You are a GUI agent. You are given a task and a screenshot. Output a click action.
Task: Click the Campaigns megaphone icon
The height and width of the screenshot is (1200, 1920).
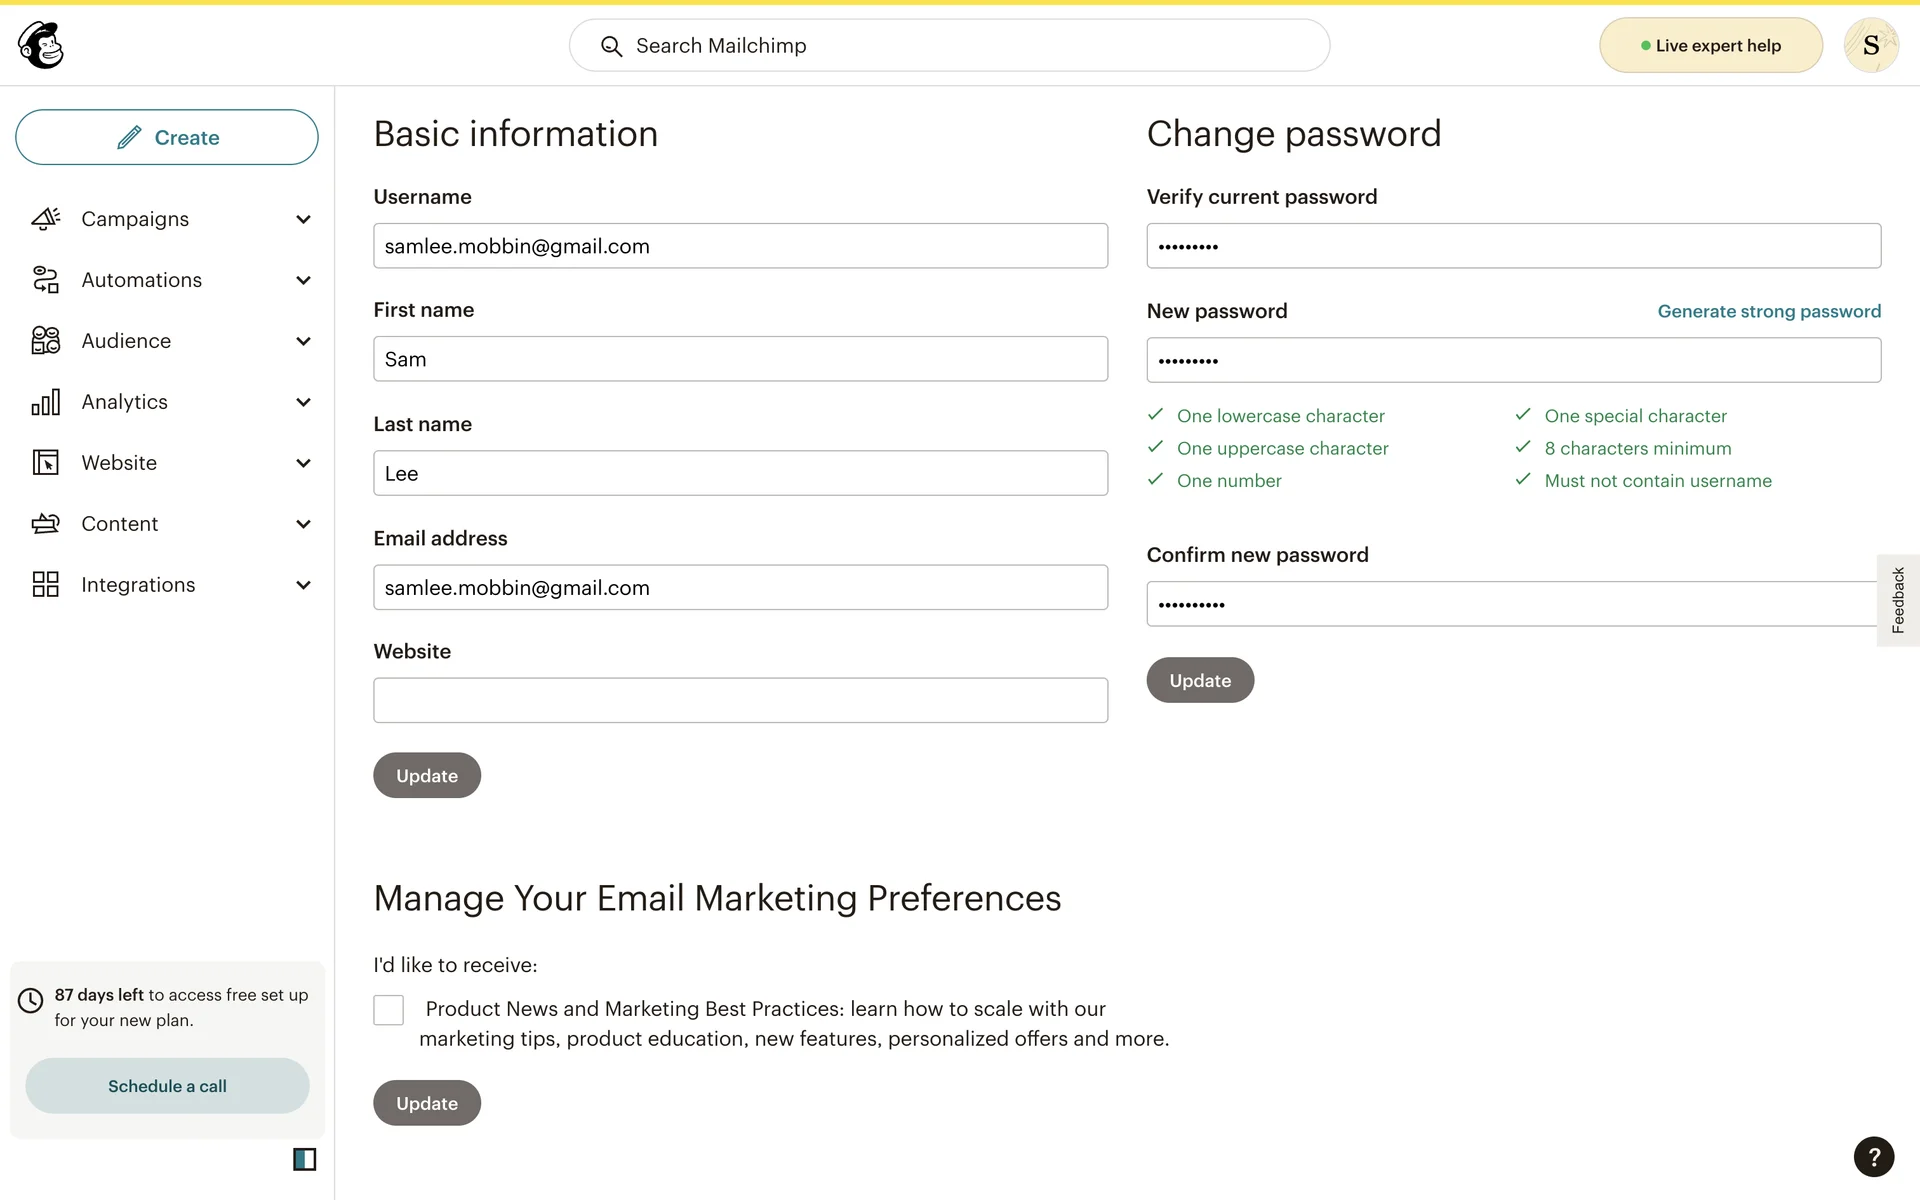[x=45, y=219]
